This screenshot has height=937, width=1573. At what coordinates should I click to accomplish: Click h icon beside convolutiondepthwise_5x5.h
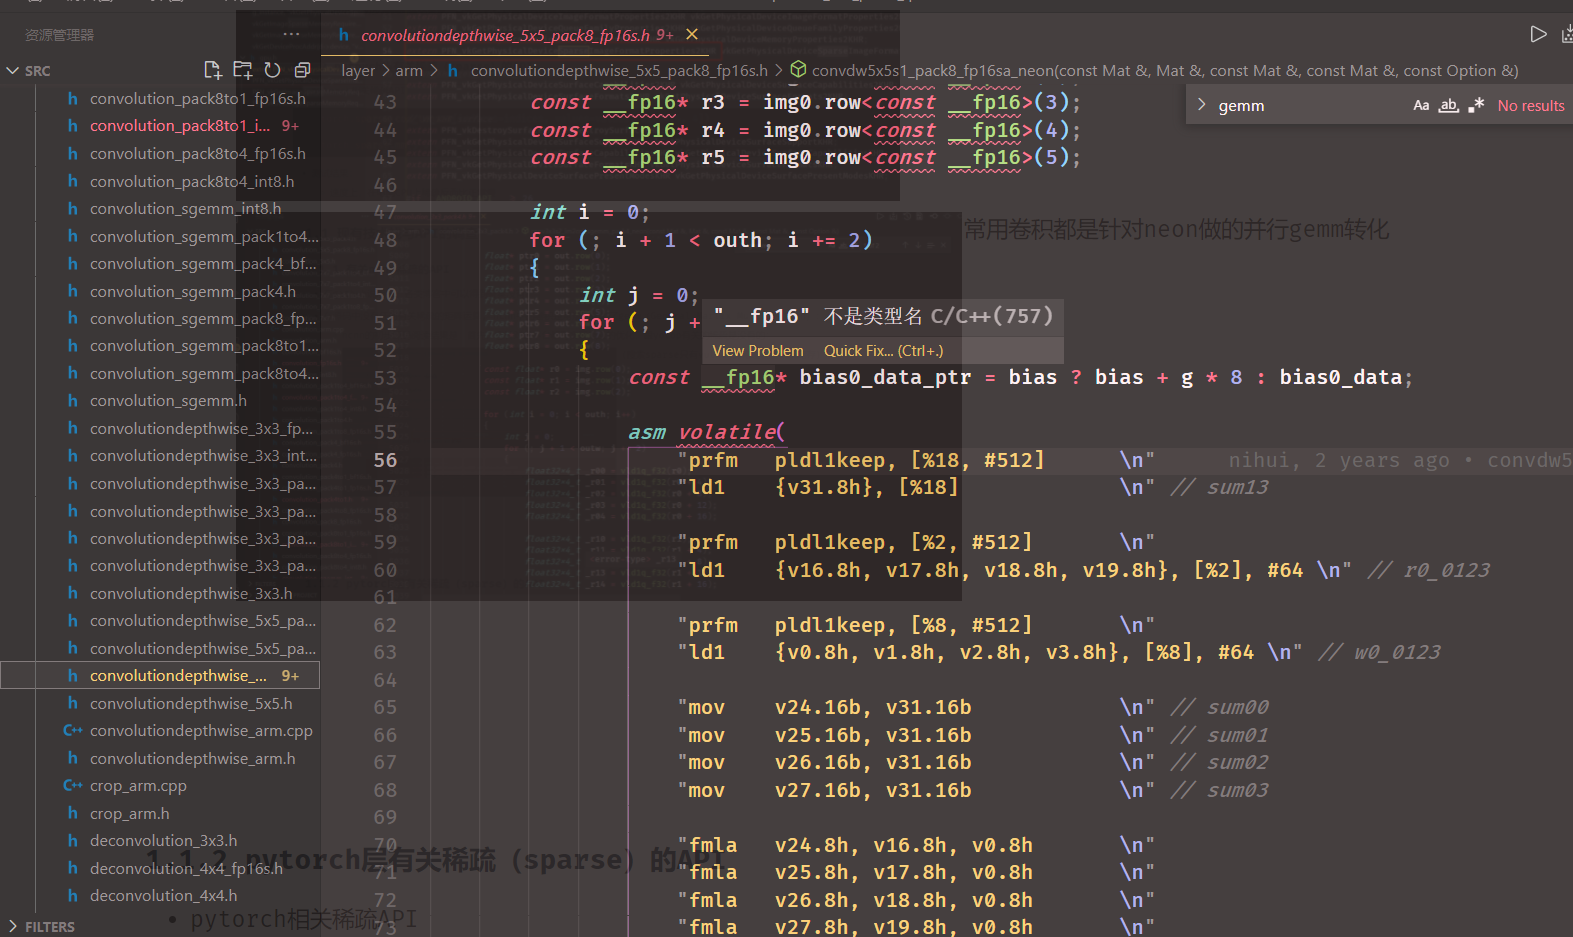[x=72, y=703]
